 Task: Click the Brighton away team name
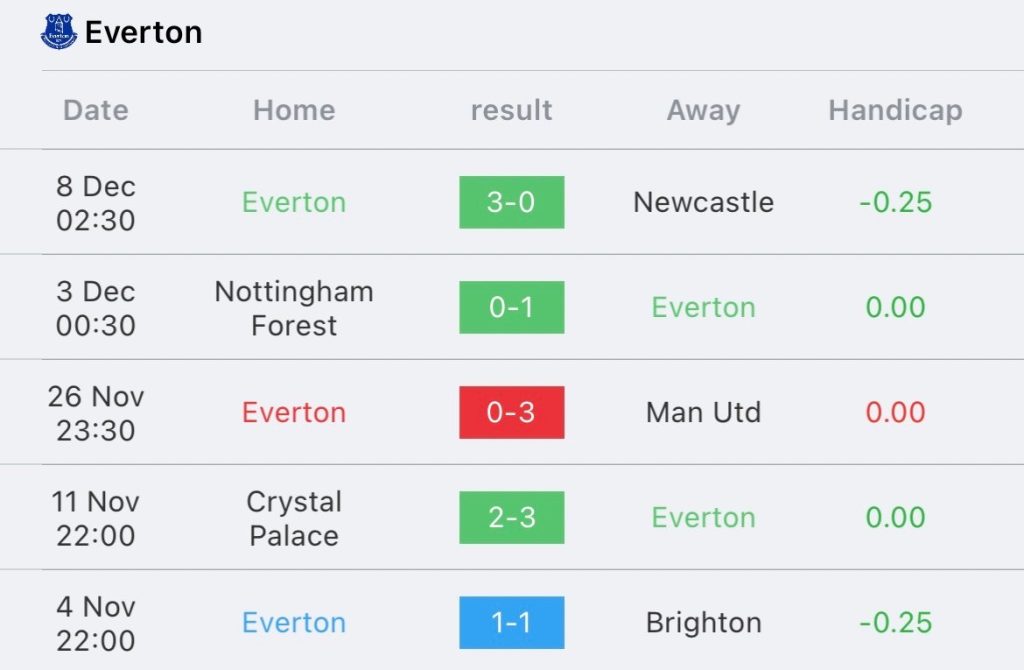point(703,622)
